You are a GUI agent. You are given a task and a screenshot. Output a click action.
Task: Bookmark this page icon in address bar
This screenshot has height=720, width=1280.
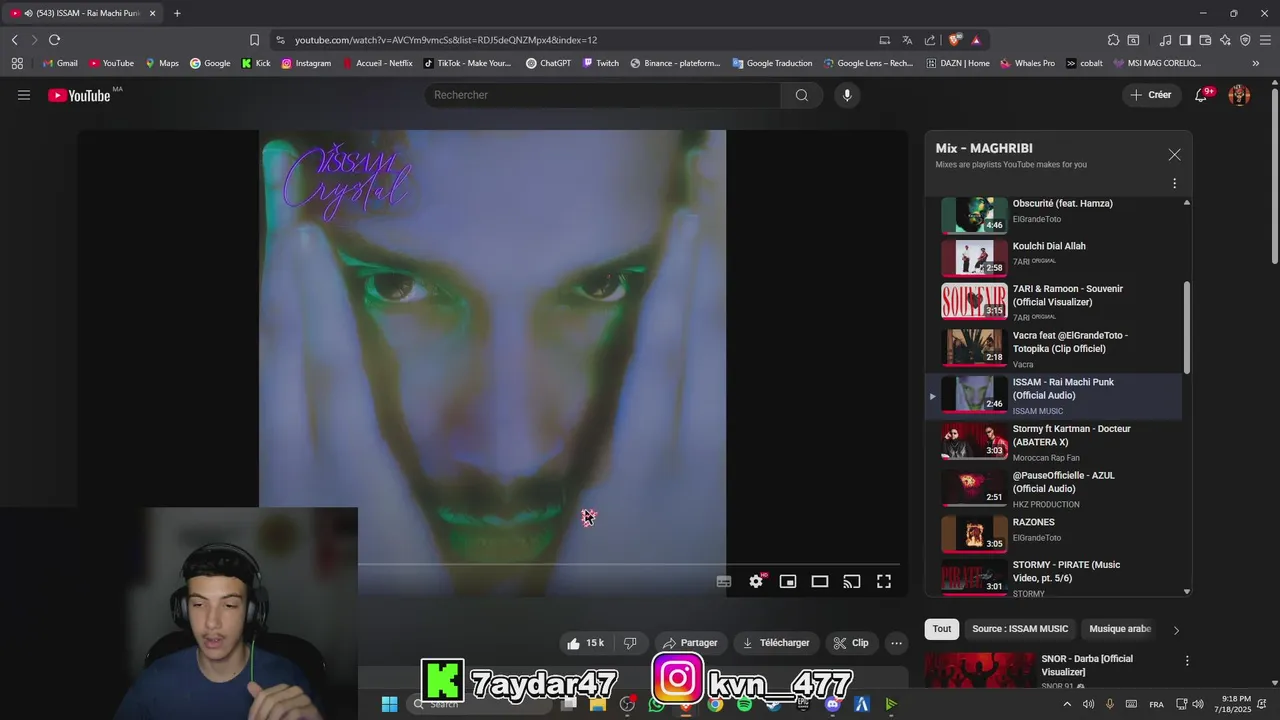(254, 40)
